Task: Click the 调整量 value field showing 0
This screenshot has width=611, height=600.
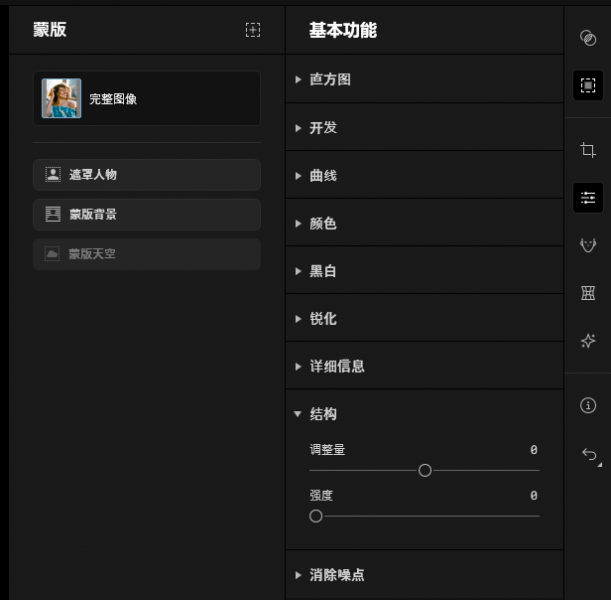Action: click(x=533, y=450)
